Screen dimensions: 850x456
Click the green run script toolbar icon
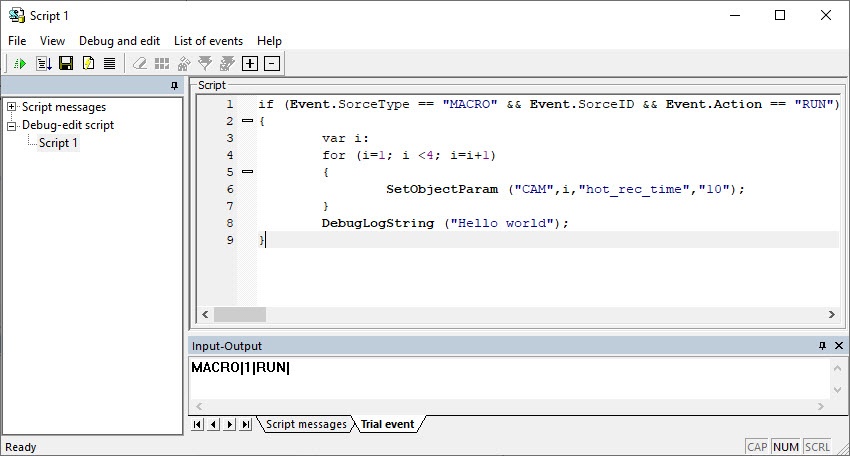coord(19,64)
